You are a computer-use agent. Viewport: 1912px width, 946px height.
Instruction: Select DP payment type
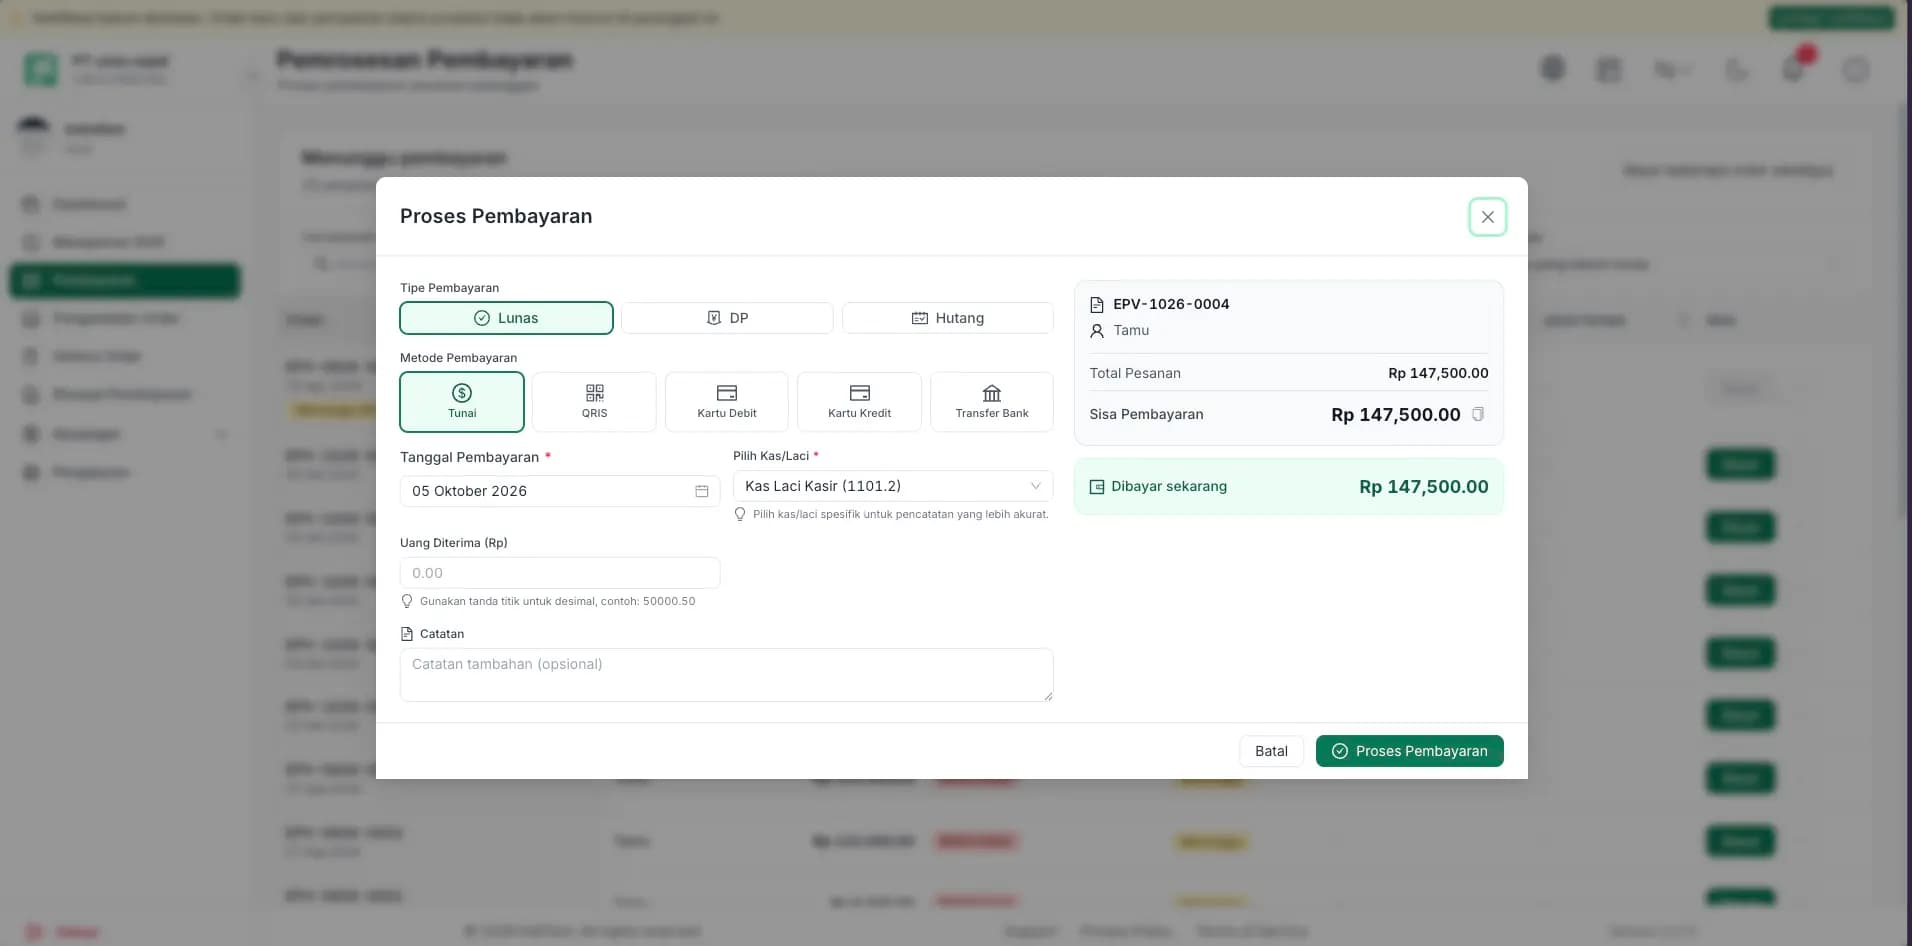[x=727, y=318]
